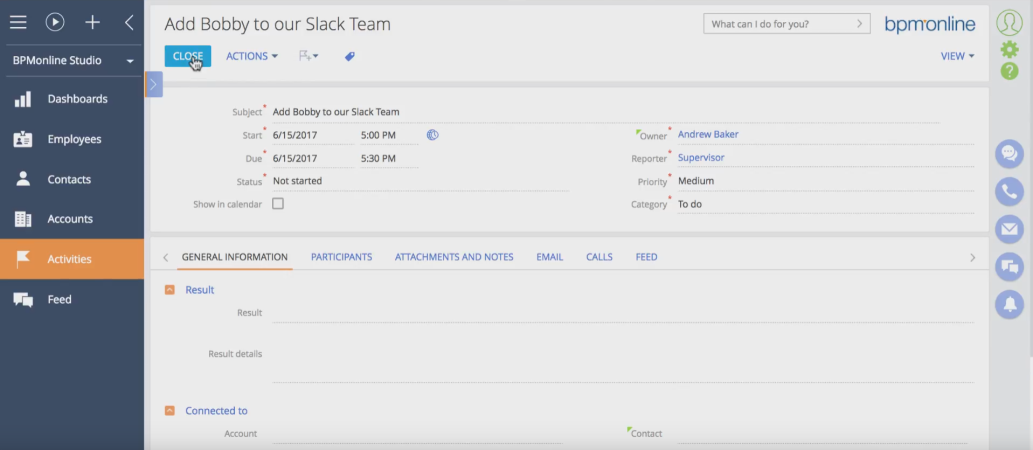The image size is (1033, 450).
Task: Show earlier tabs with the left arrow
Action: (x=165, y=258)
